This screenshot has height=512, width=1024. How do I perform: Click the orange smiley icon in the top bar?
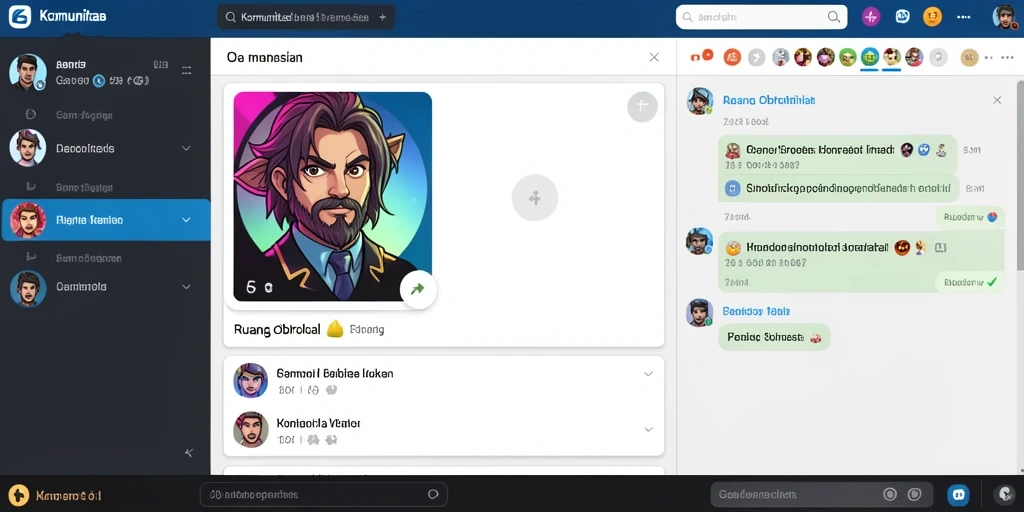pyautogui.click(x=933, y=17)
